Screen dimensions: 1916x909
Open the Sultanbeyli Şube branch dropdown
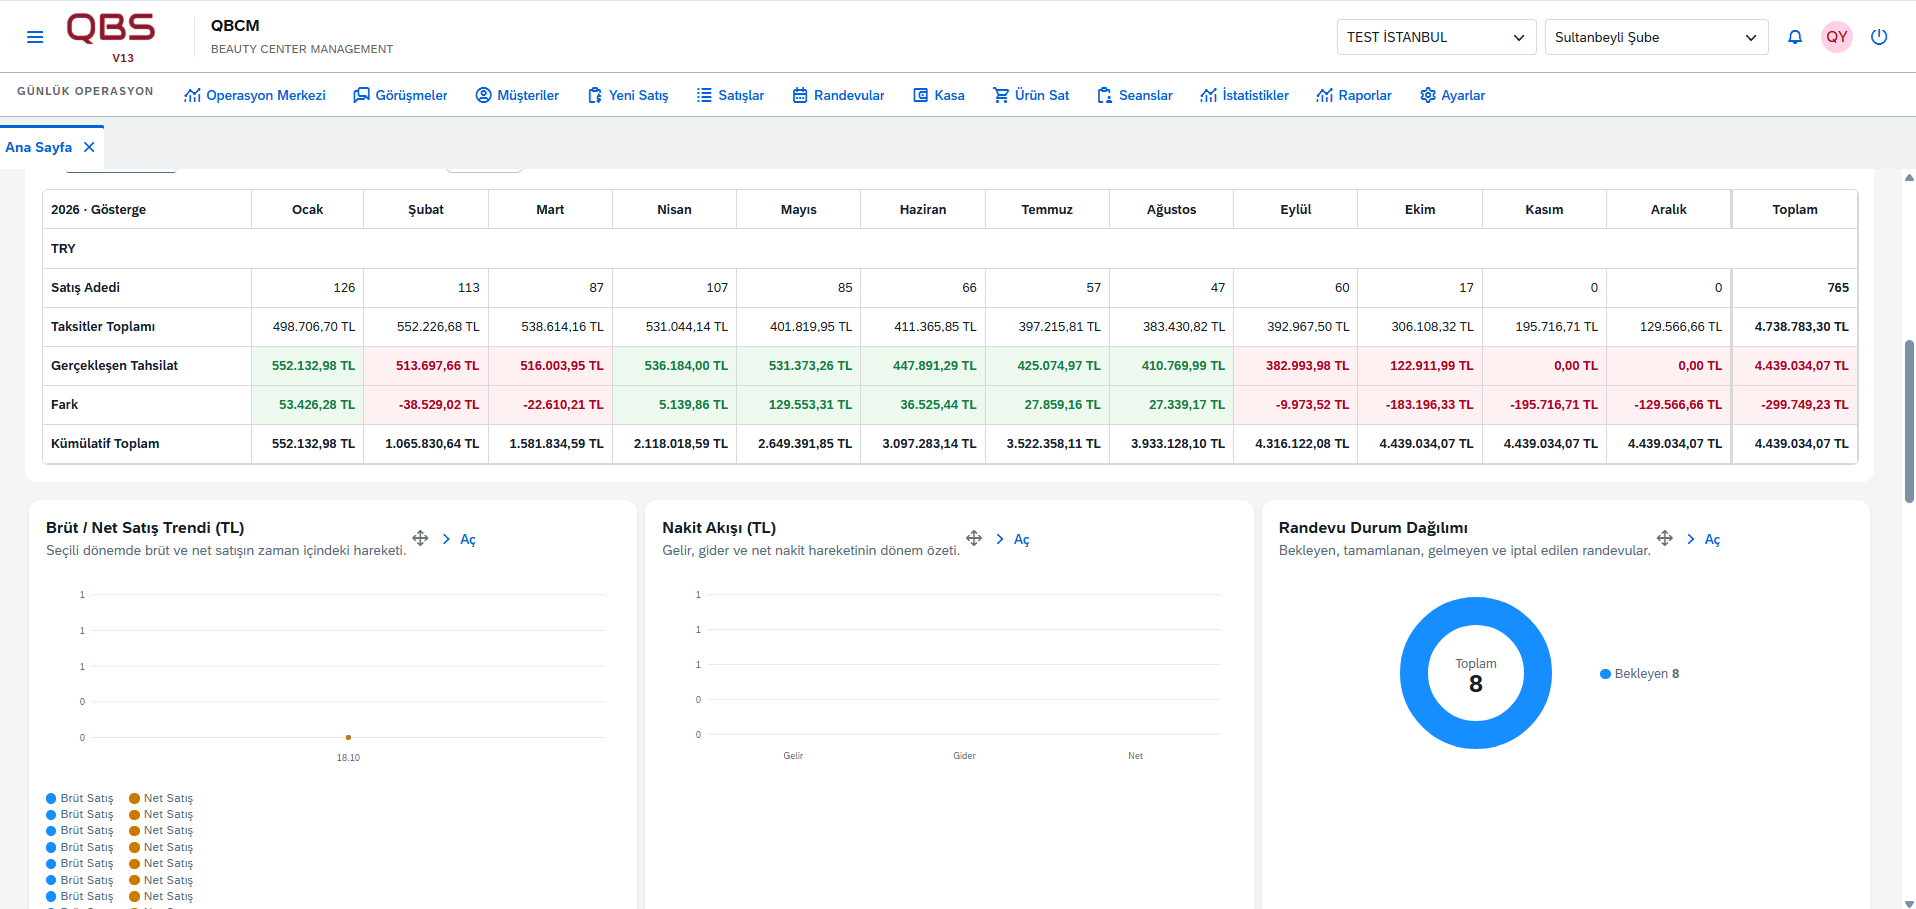tap(1656, 37)
